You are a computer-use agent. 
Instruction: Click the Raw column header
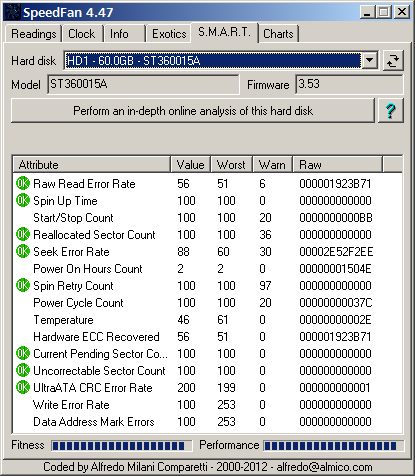tap(337, 165)
